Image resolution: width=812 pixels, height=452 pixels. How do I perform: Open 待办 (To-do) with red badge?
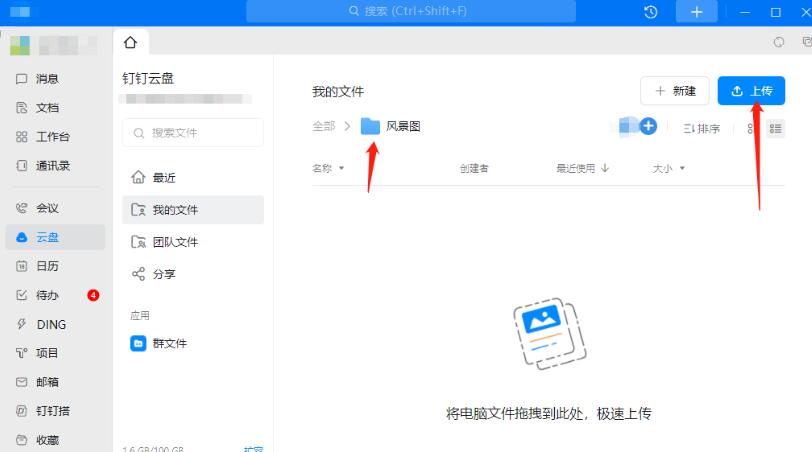pyautogui.click(x=46, y=295)
